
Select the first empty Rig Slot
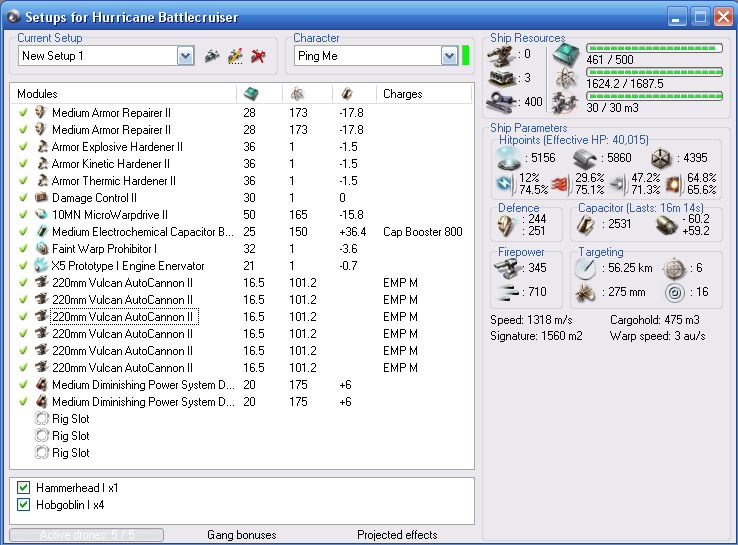coord(70,419)
